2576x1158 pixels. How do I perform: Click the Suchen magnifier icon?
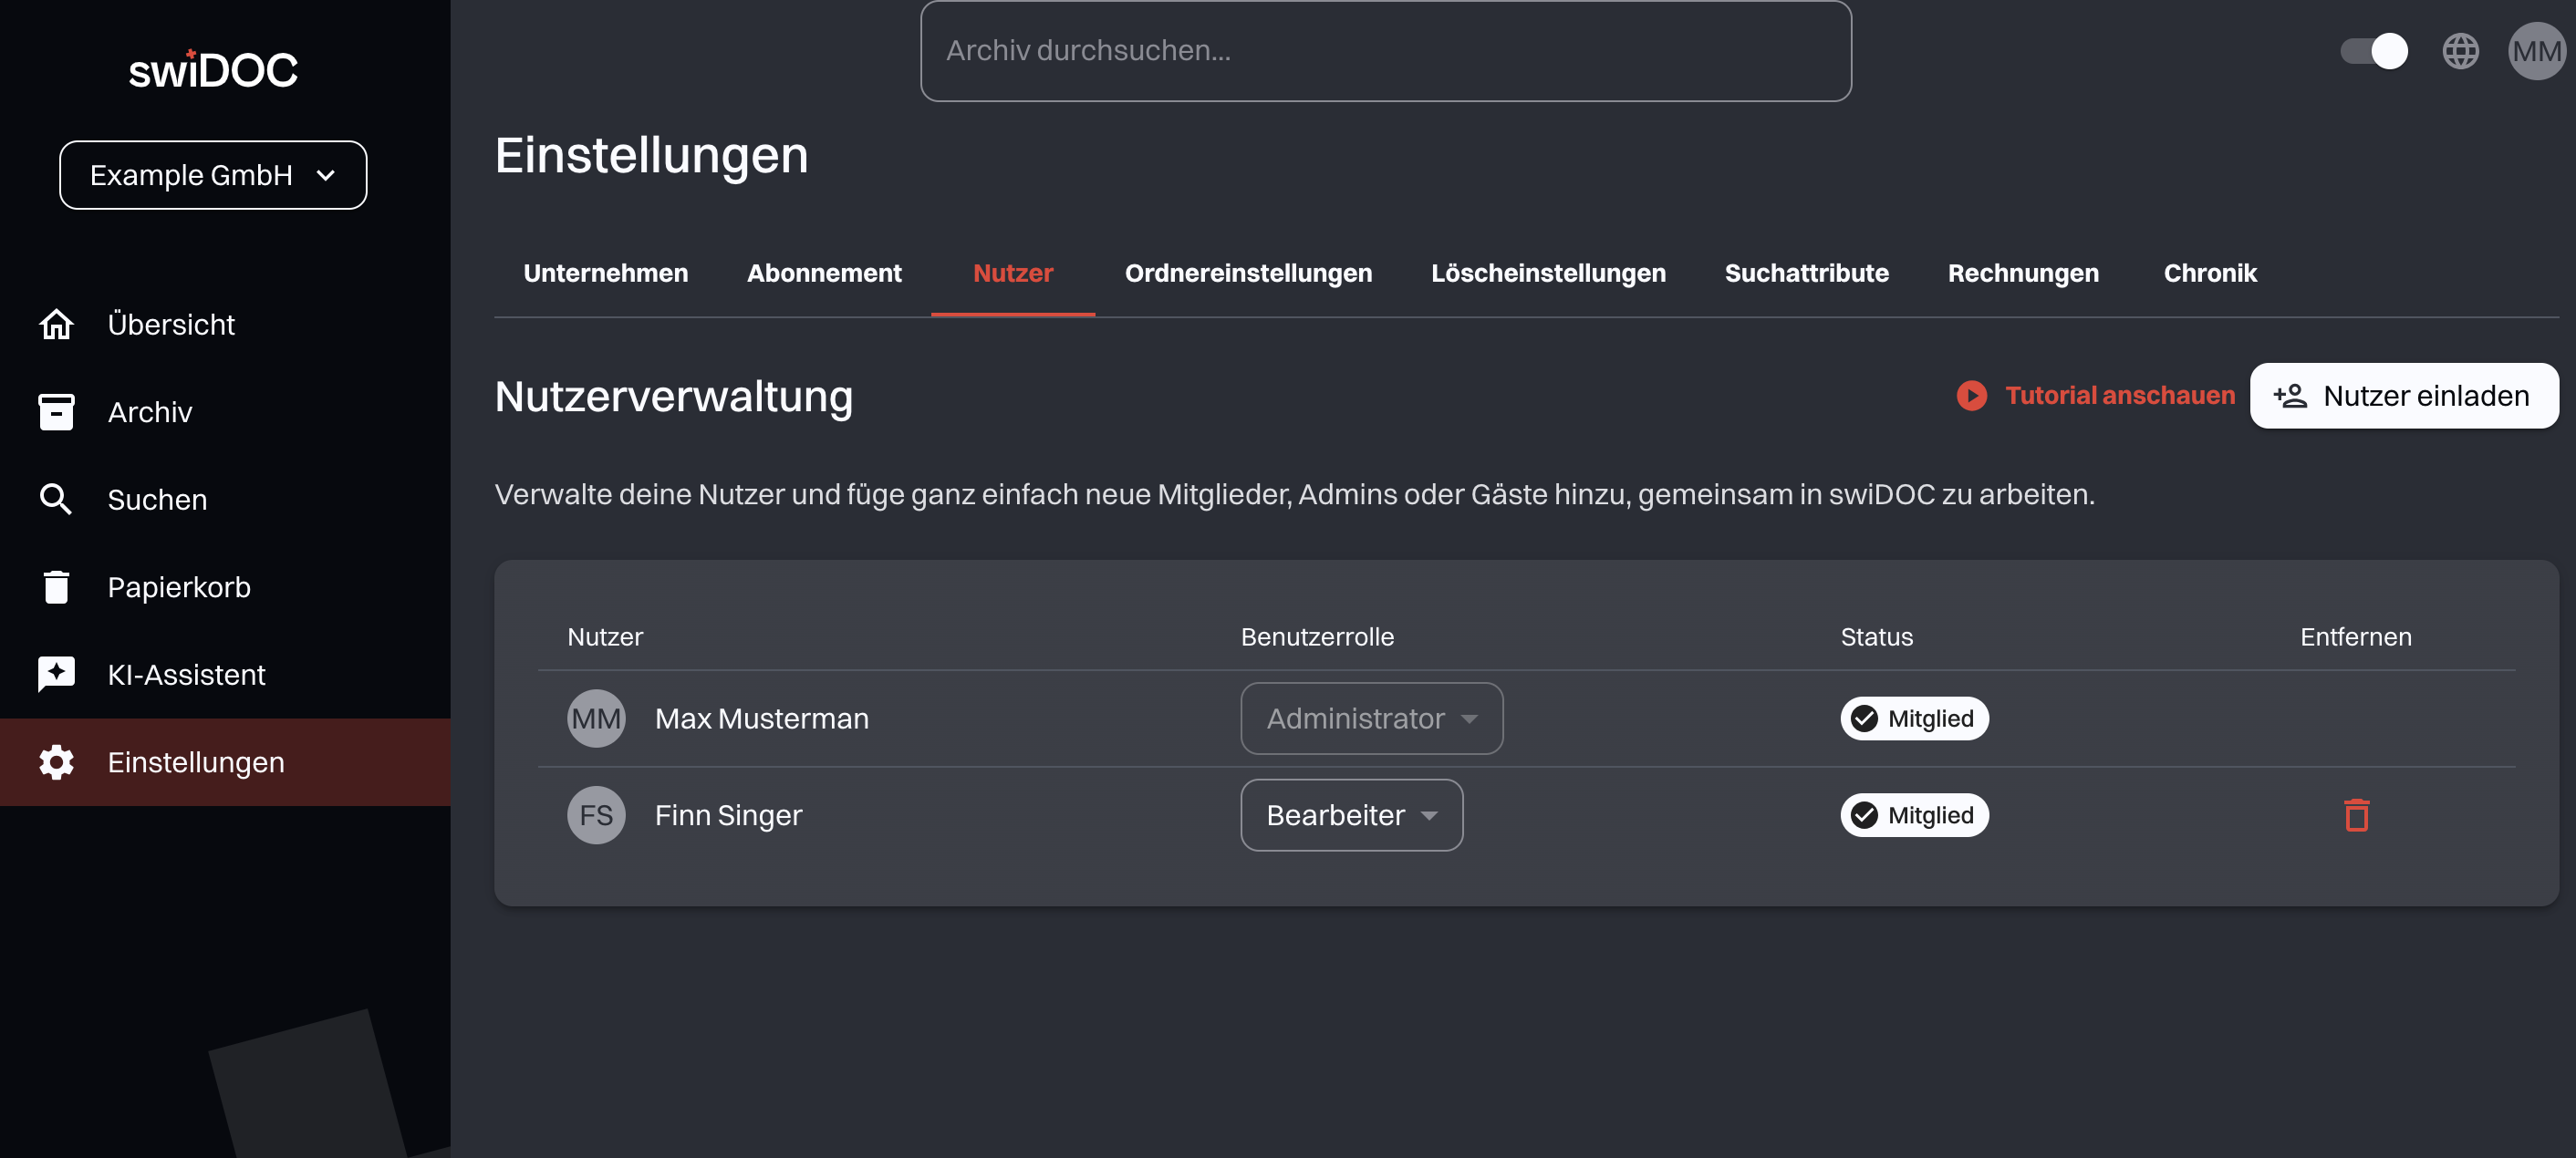tap(56, 499)
